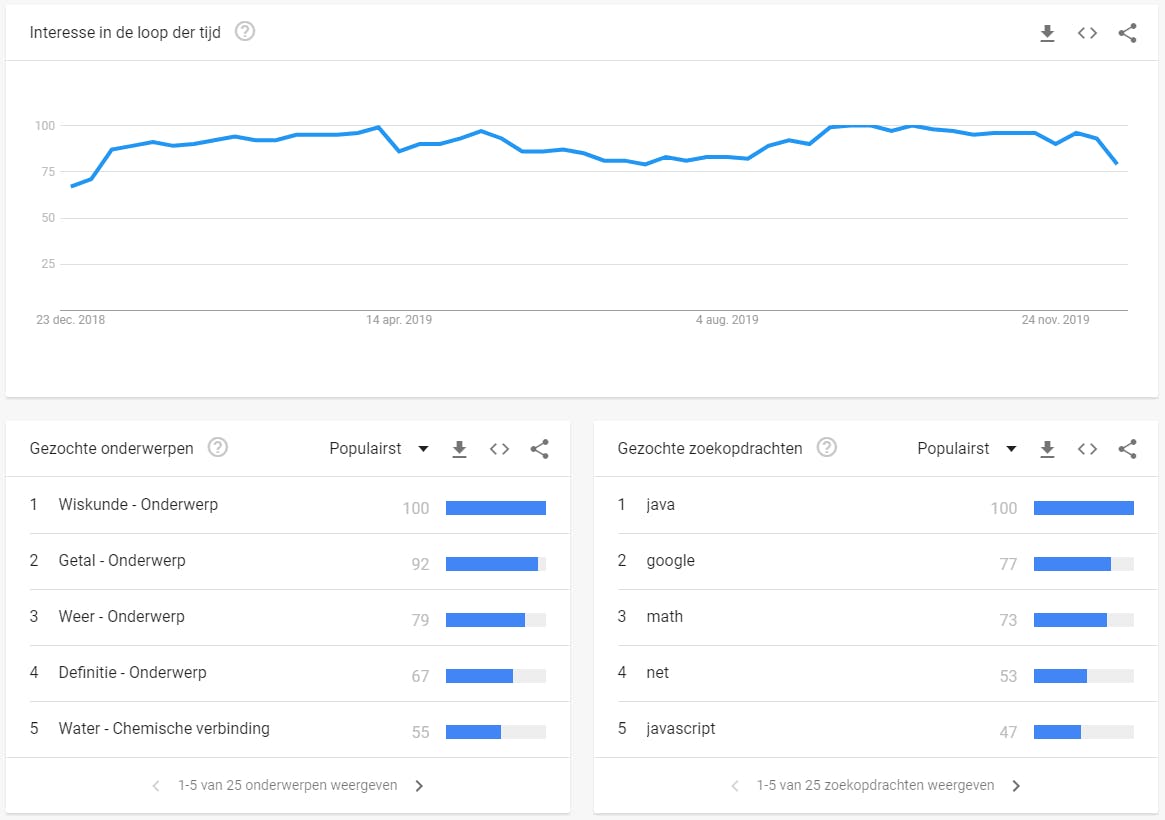Share the interest over time chart
Image resolution: width=1165 pixels, height=820 pixels.
tap(1127, 33)
